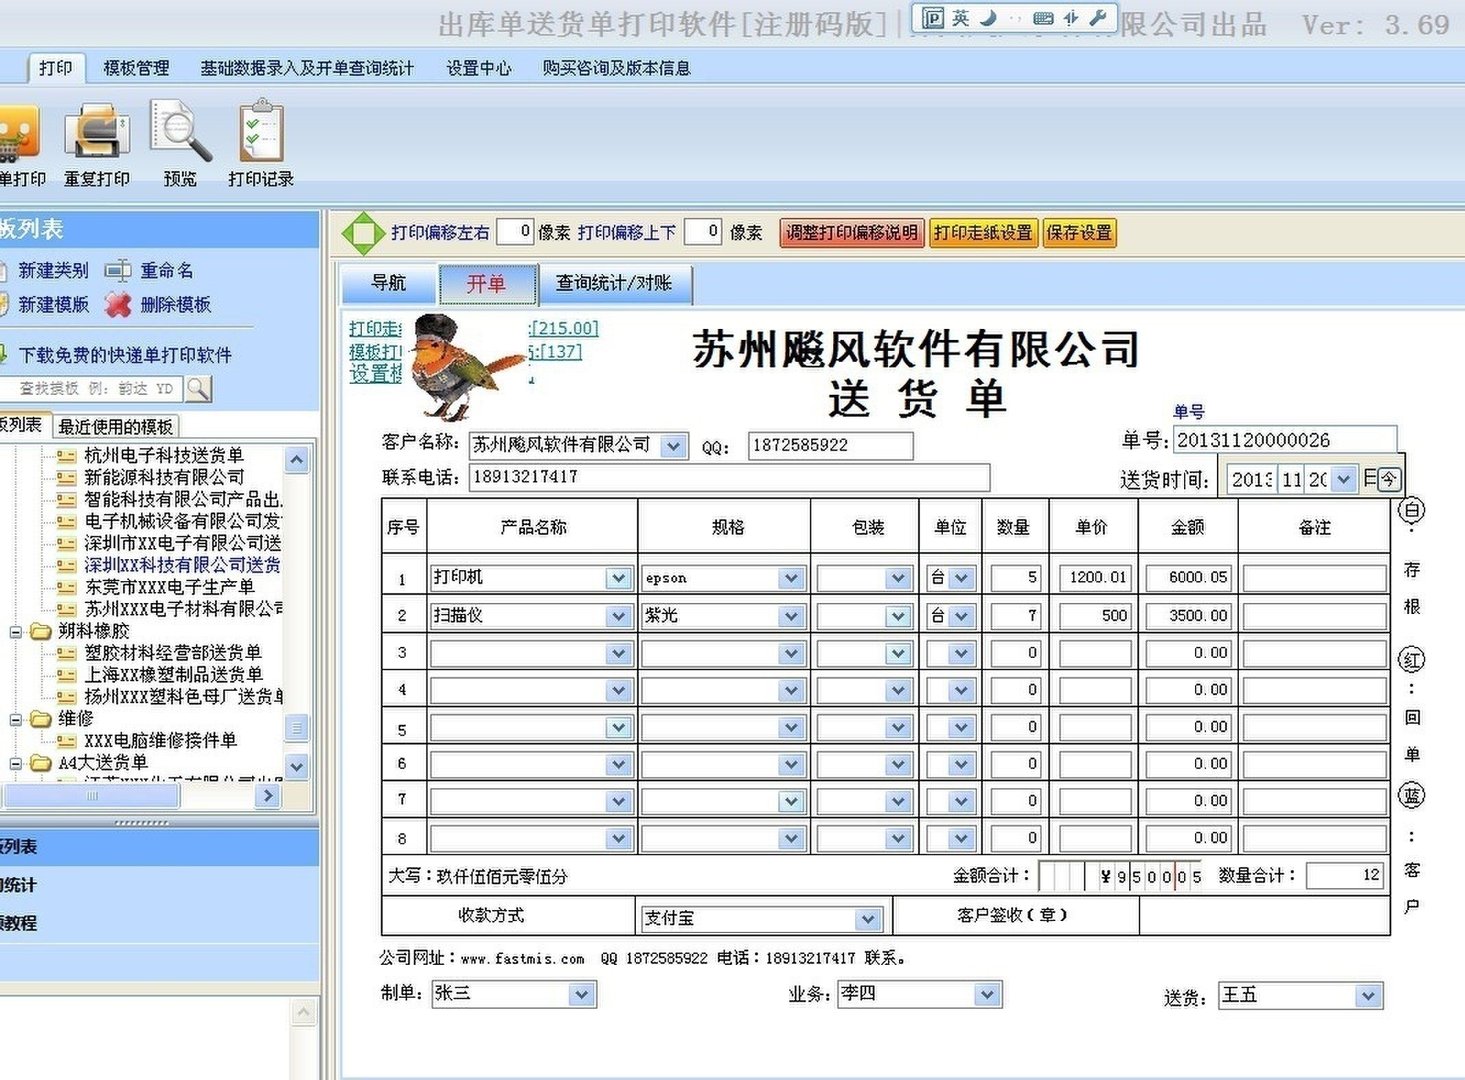Open the 收款方式 支付宝 dropdown
The height and width of the screenshot is (1080, 1465).
click(x=868, y=918)
